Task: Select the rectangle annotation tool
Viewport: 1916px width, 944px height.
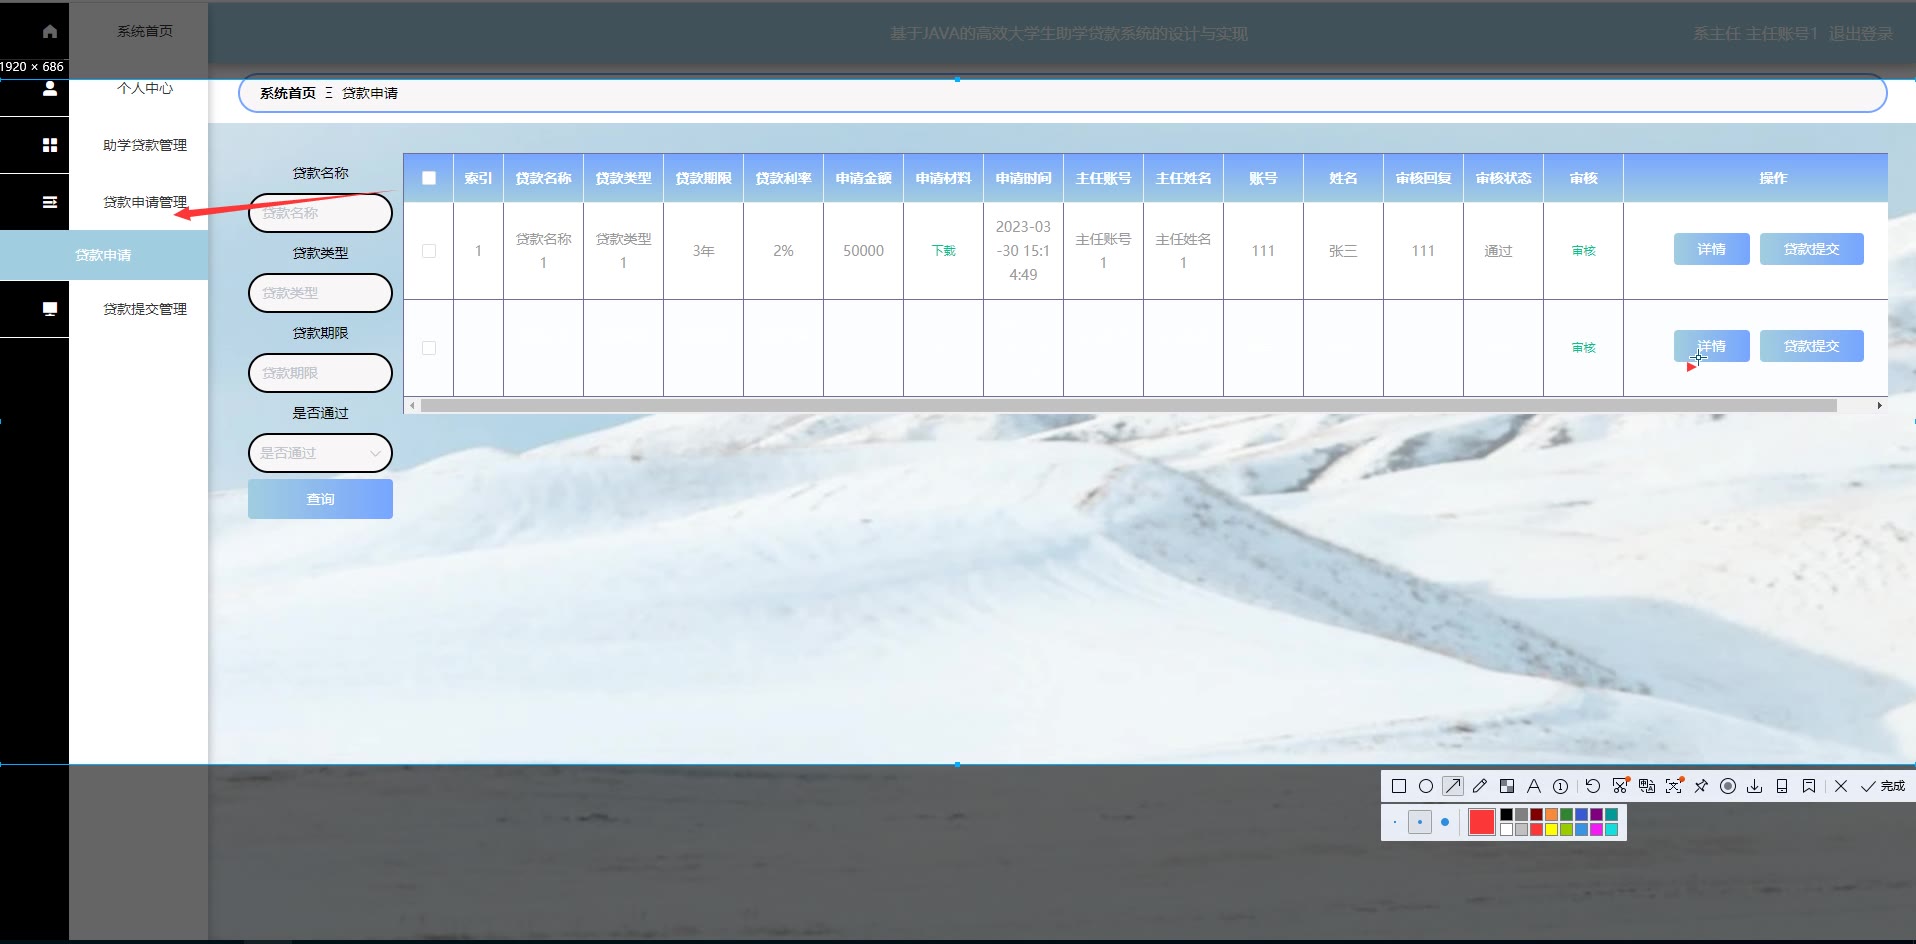Action: 1399,786
